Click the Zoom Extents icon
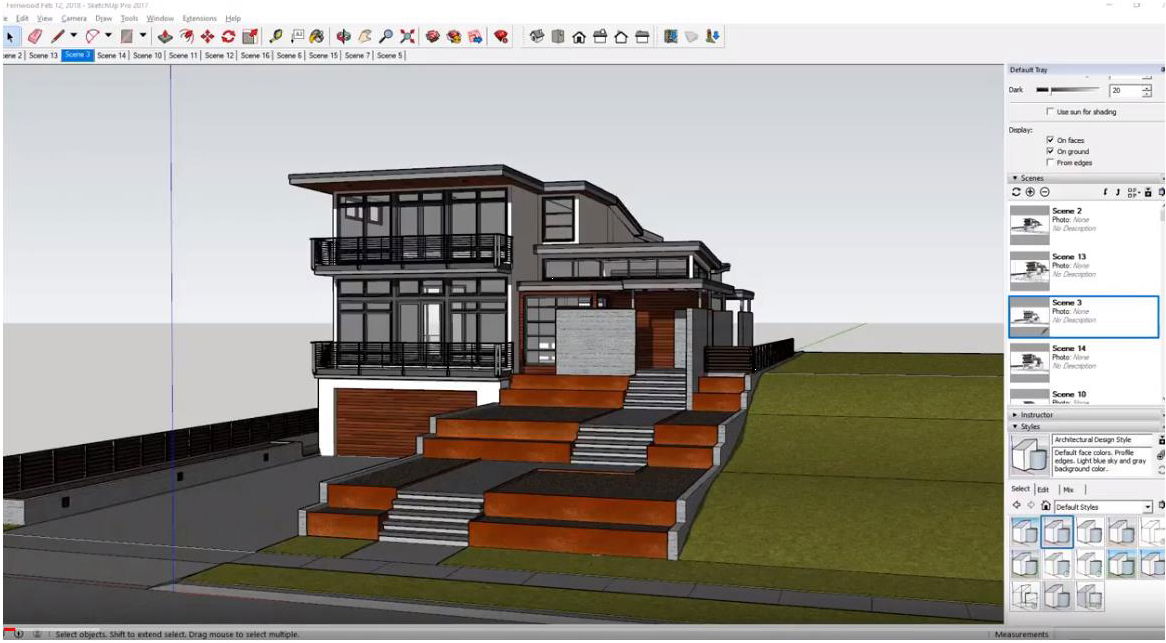 point(408,36)
